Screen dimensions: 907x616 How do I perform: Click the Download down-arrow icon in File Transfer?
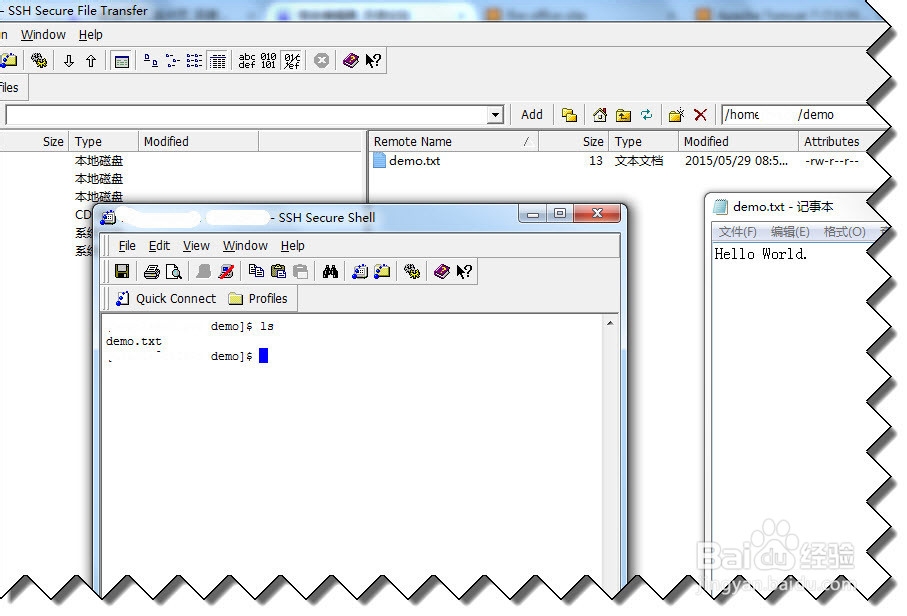69,61
